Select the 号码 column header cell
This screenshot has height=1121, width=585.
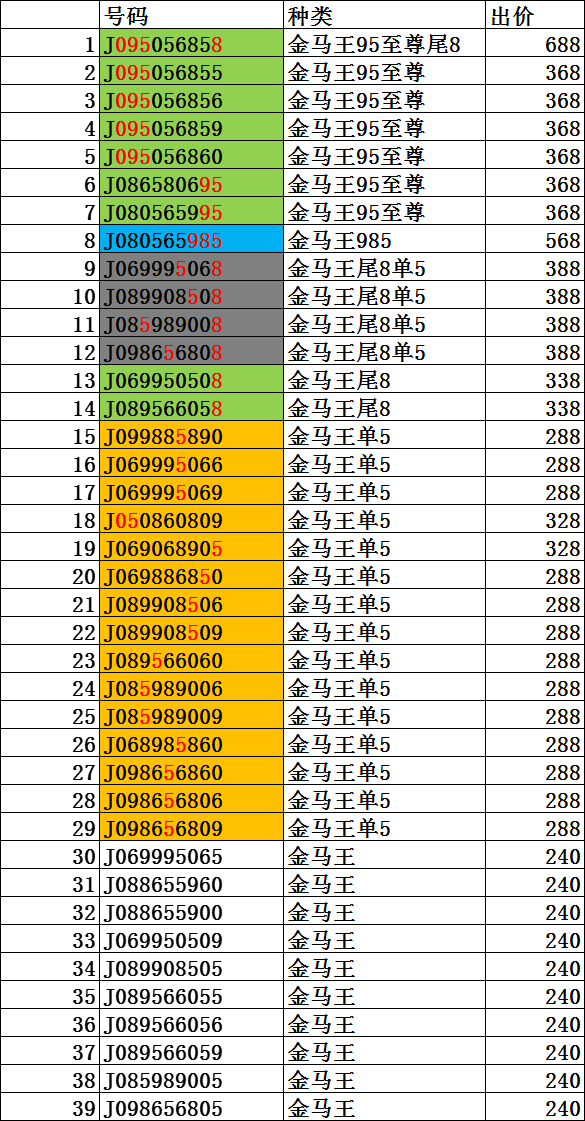pyautogui.click(x=191, y=15)
